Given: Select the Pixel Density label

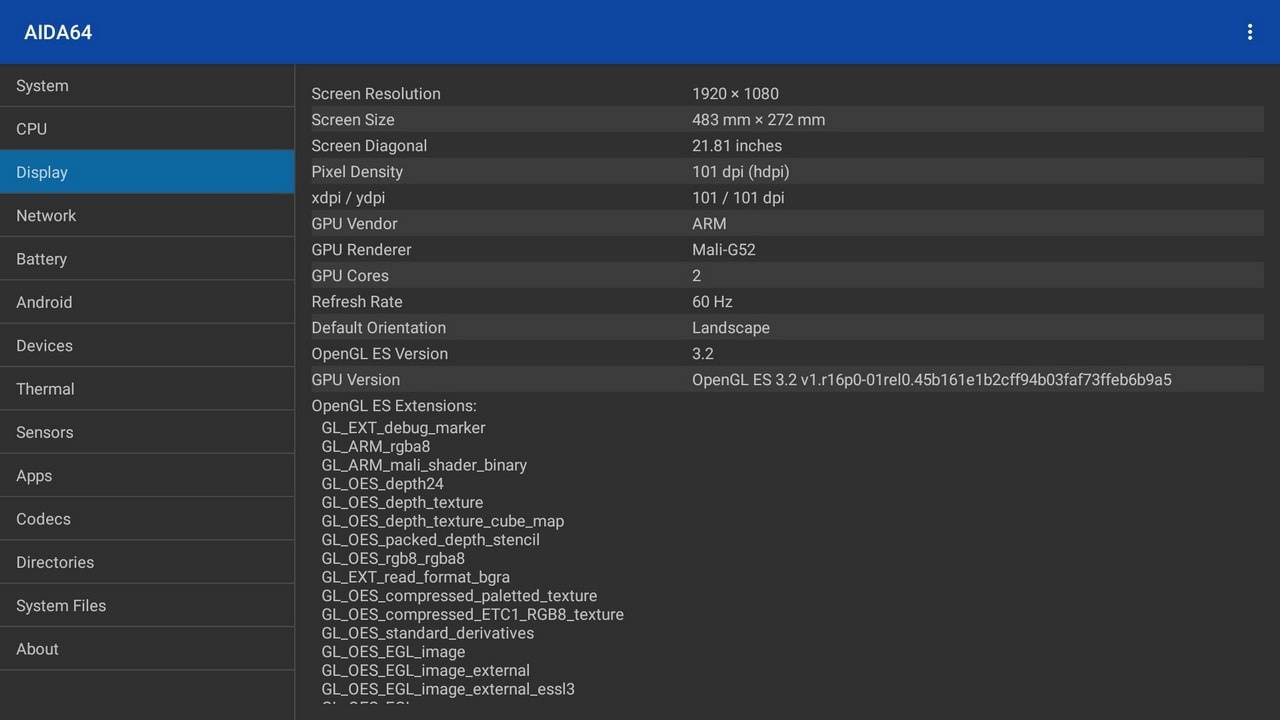Looking at the screenshot, I should [x=357, y=172].
